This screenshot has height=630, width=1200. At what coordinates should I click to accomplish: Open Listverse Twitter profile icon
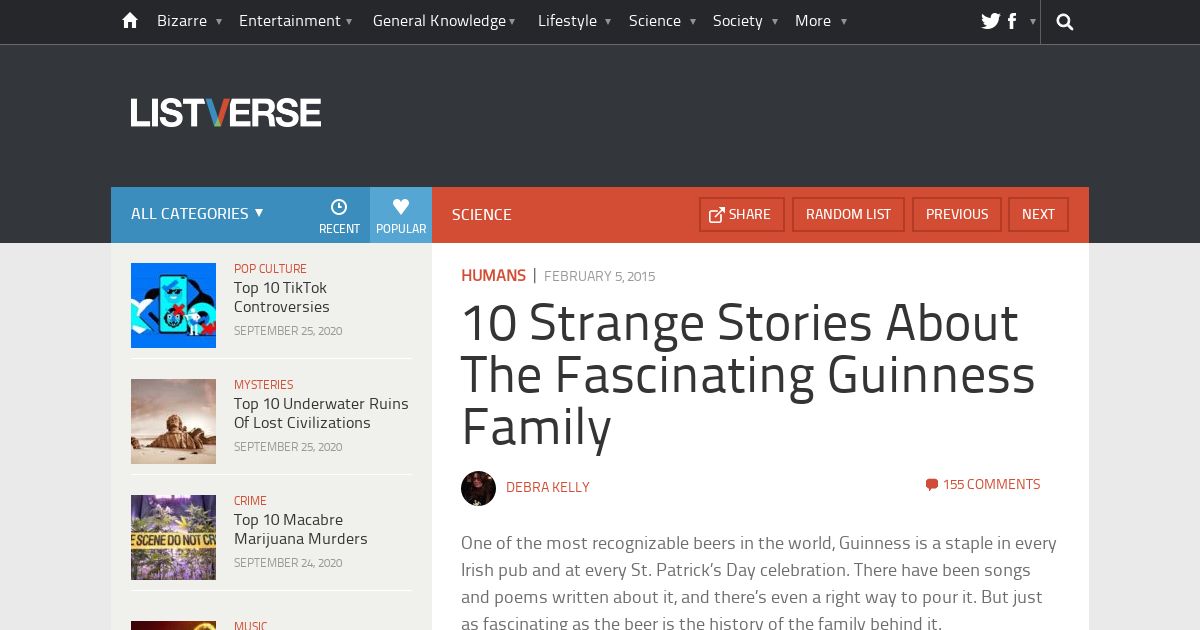(991, 21)
